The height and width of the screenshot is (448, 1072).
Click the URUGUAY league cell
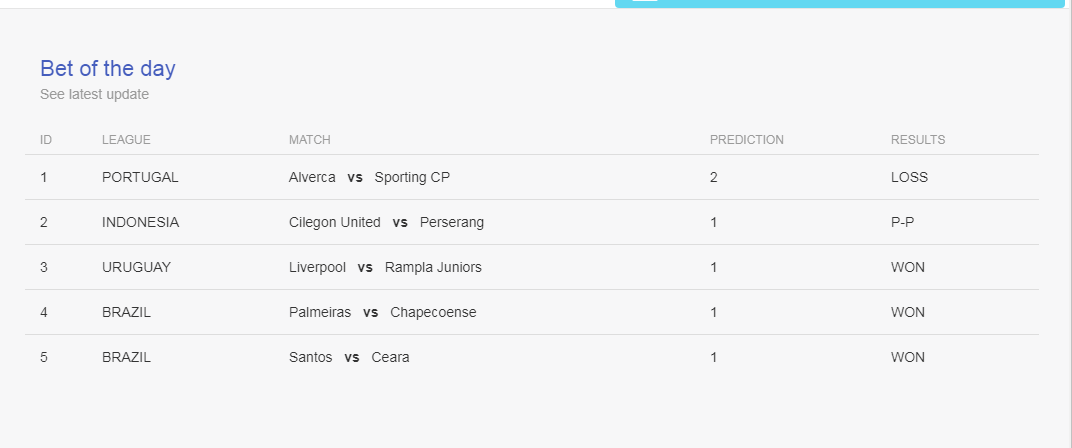(136, 267)
